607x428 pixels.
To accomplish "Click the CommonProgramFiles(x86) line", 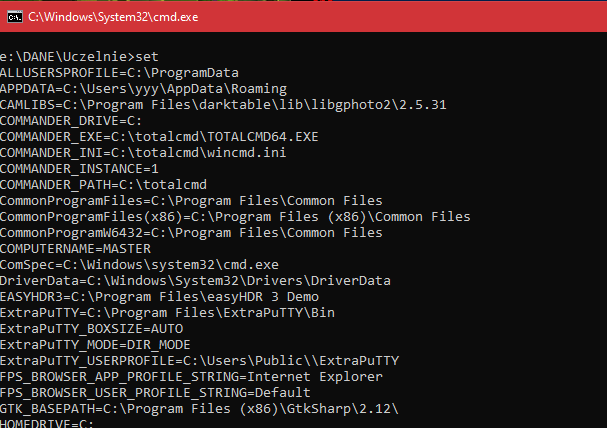I will pos(235,216).
